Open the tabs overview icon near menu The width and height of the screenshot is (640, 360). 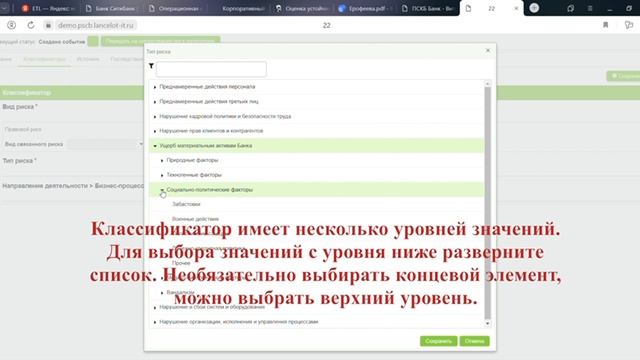point(571,8)
